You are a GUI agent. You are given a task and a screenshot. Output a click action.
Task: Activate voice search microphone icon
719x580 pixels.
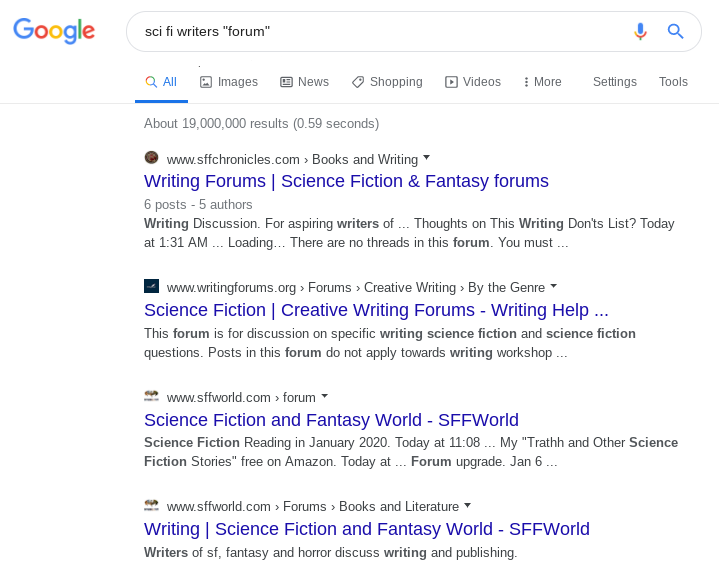640,31
